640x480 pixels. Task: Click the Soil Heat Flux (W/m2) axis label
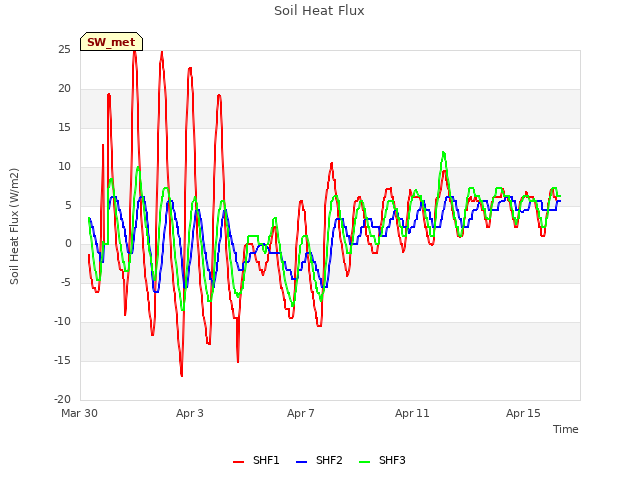[14, 226]
